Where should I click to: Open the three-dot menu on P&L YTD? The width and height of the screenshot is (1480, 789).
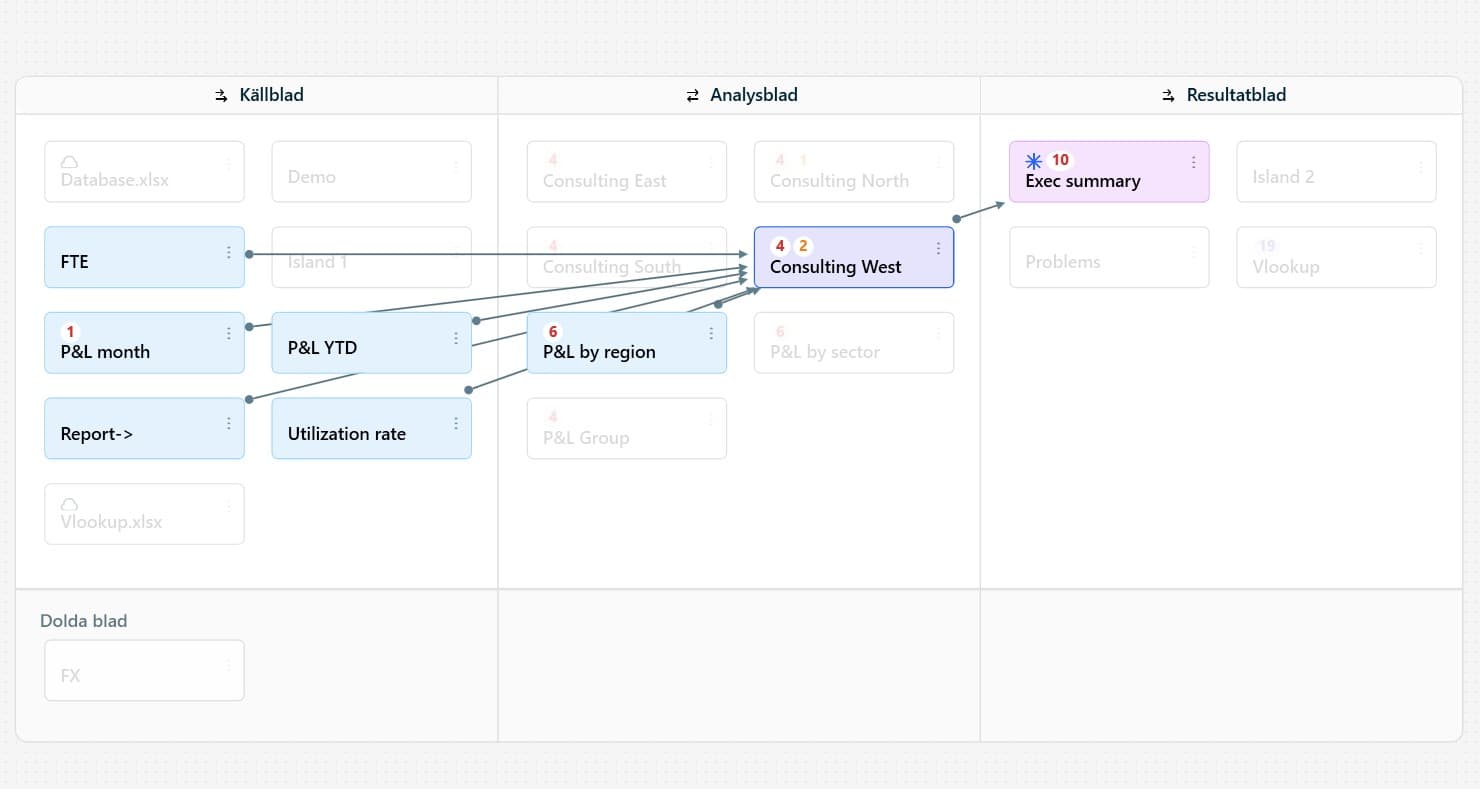point(456,339)
